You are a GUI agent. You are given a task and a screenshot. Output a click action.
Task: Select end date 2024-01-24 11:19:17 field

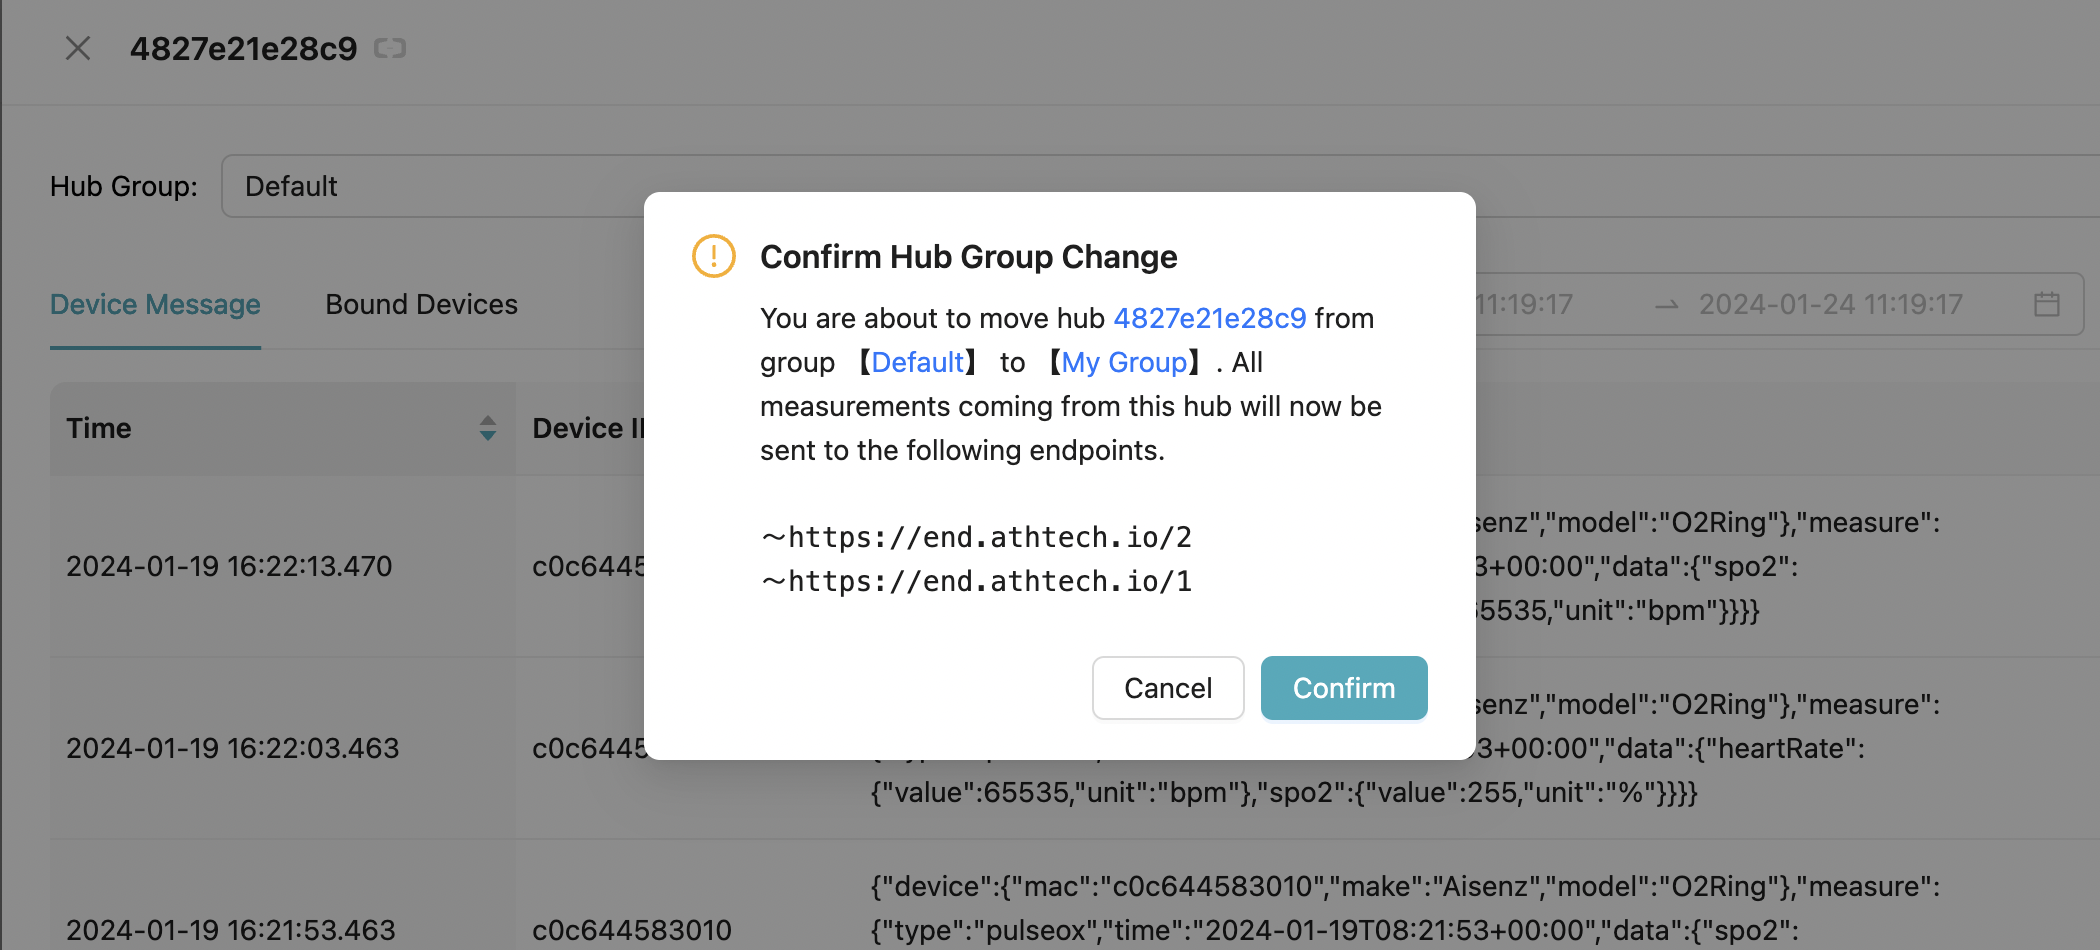click(1830, 304)
